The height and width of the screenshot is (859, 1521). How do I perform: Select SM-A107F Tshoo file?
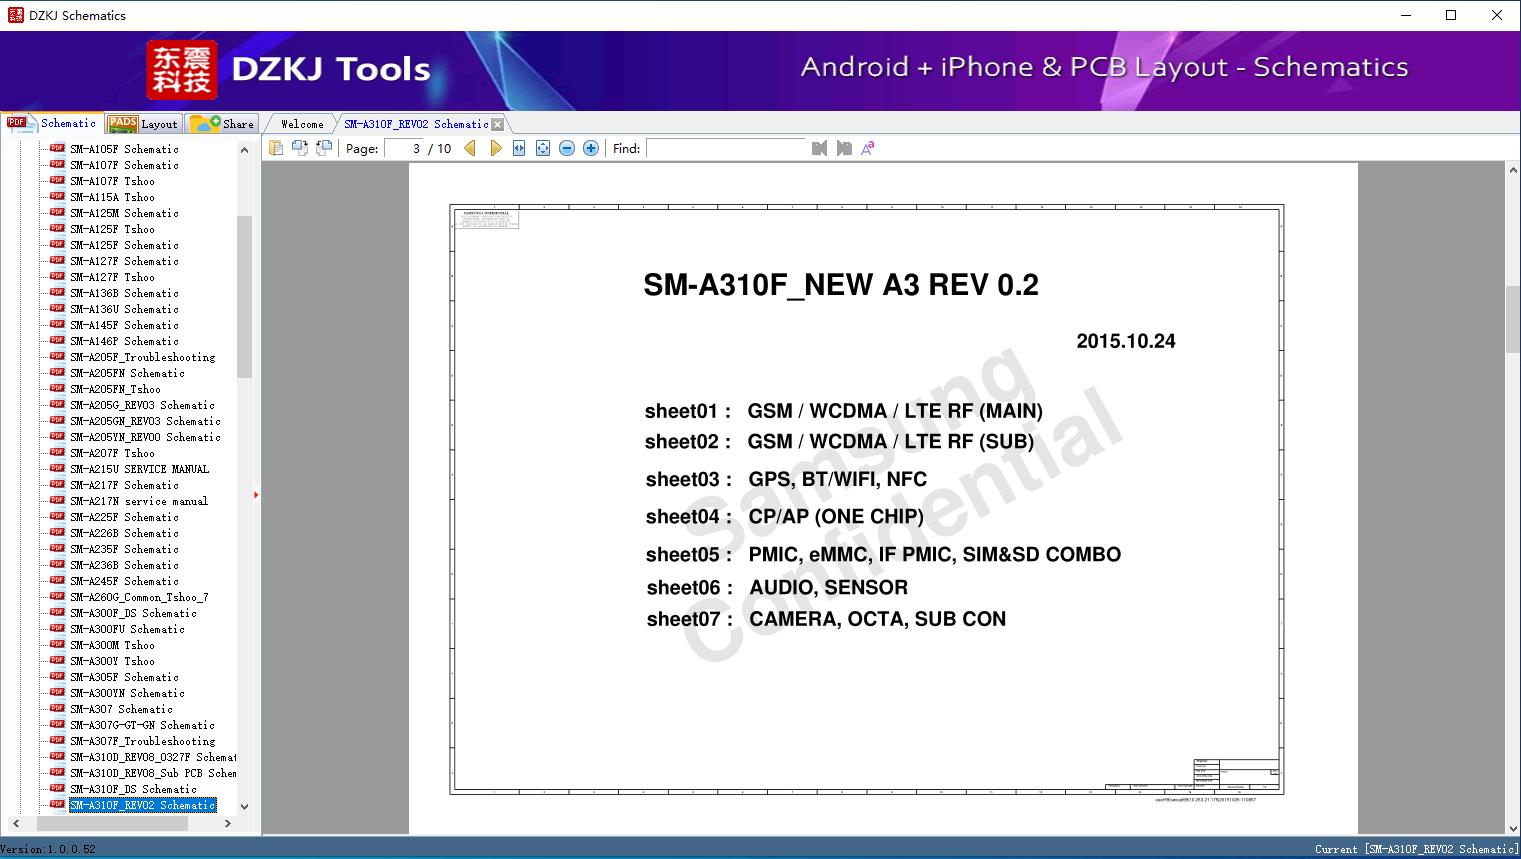pos(112,181)
